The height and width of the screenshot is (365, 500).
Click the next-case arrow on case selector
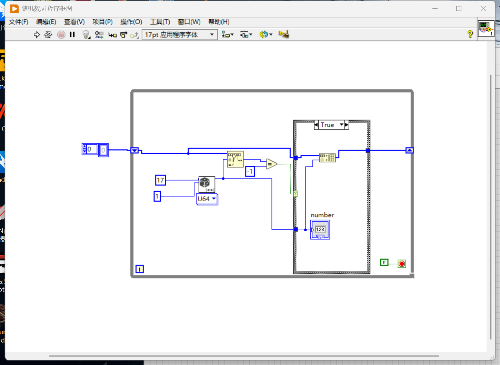coord(346,125)
